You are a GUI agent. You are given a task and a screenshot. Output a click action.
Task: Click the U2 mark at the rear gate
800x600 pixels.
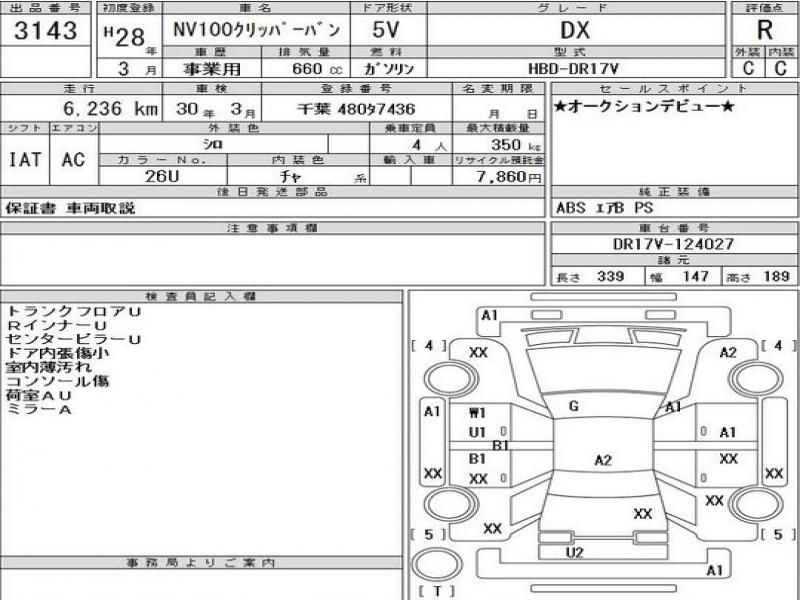pyautogui.click(x=575, y=553)
